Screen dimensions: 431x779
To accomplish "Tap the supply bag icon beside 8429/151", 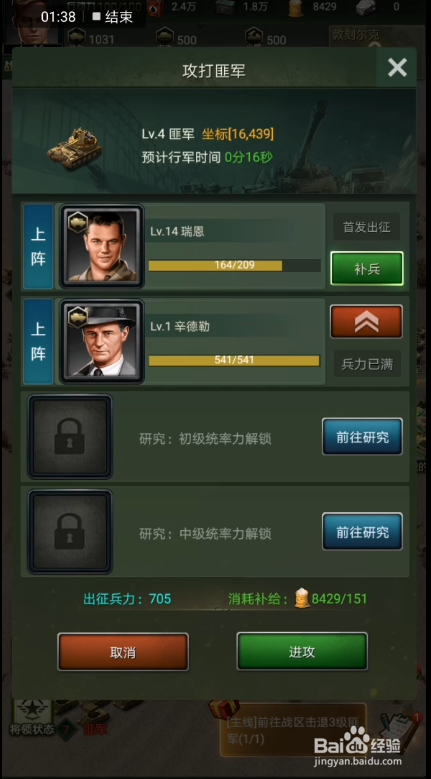I will coord(302,598).
